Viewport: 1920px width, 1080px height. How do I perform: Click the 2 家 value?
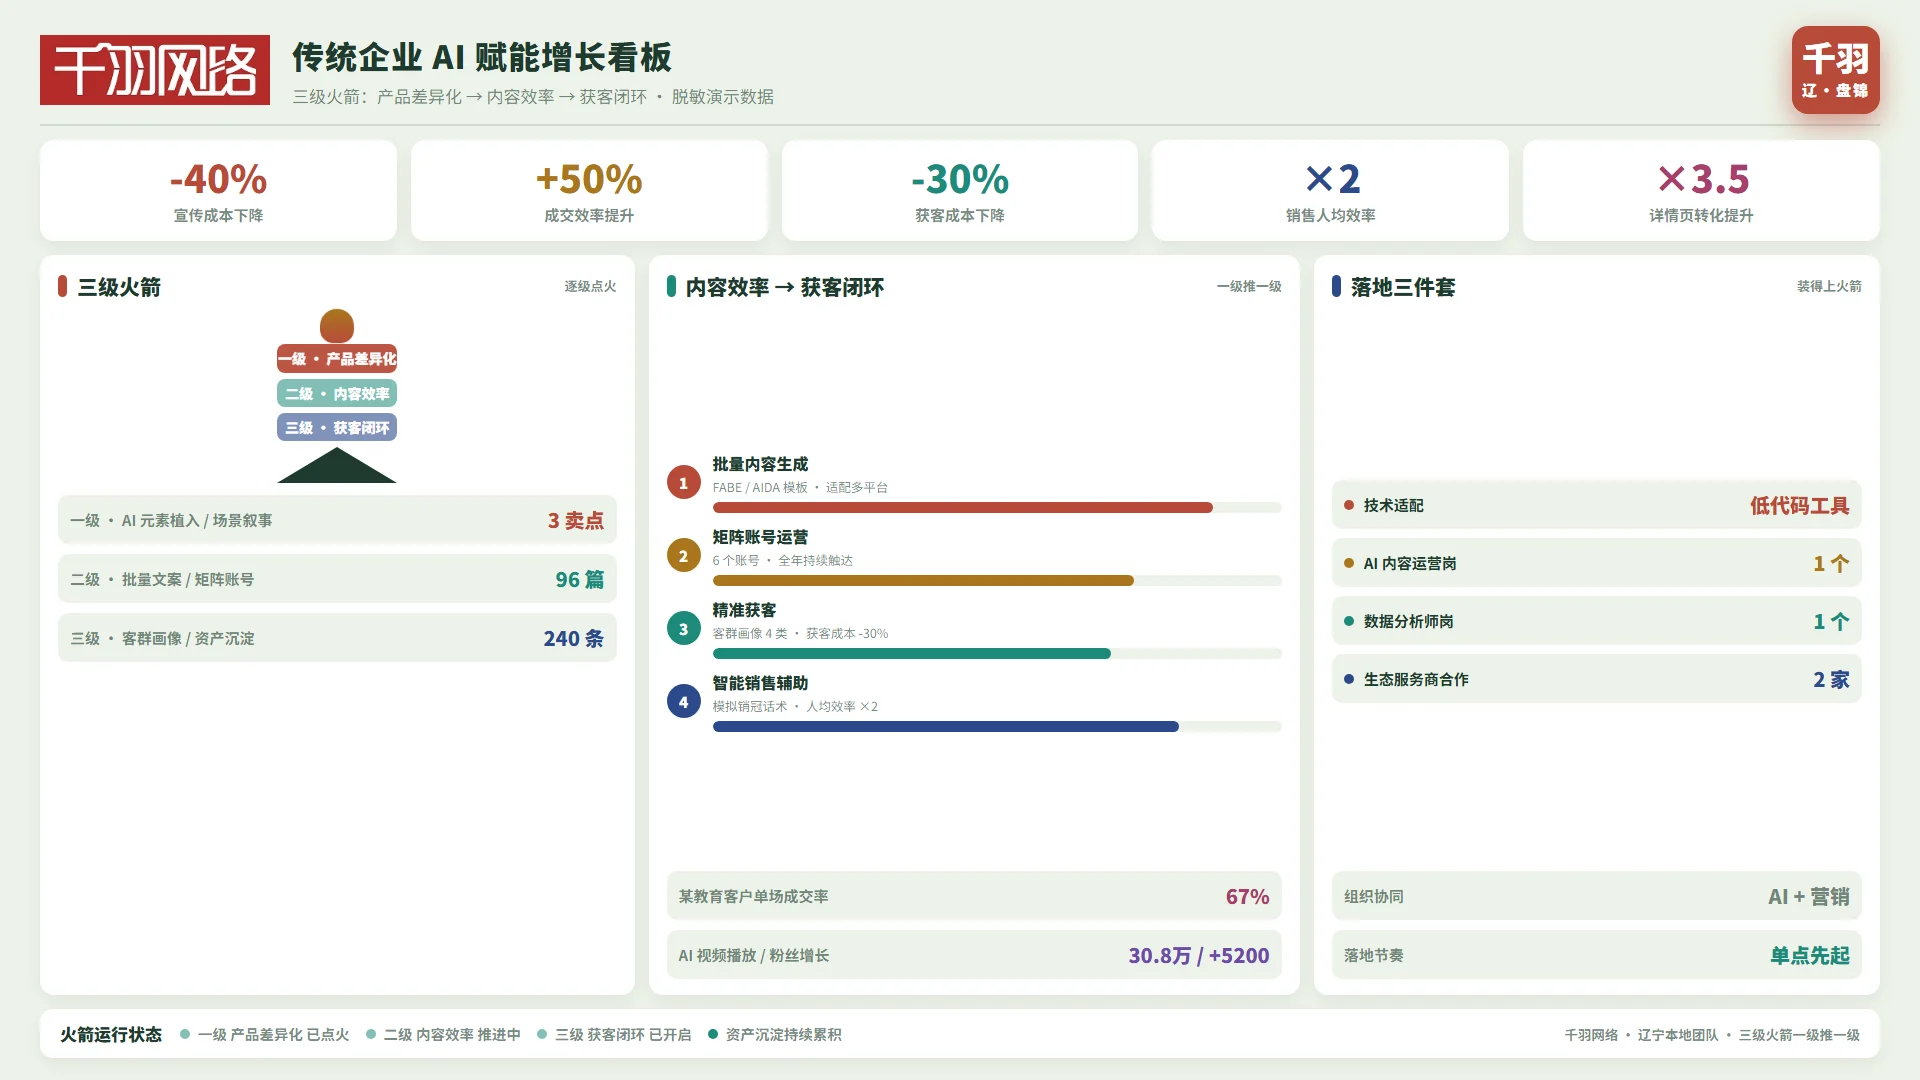pyautogui.click(x=1831, y=679)
